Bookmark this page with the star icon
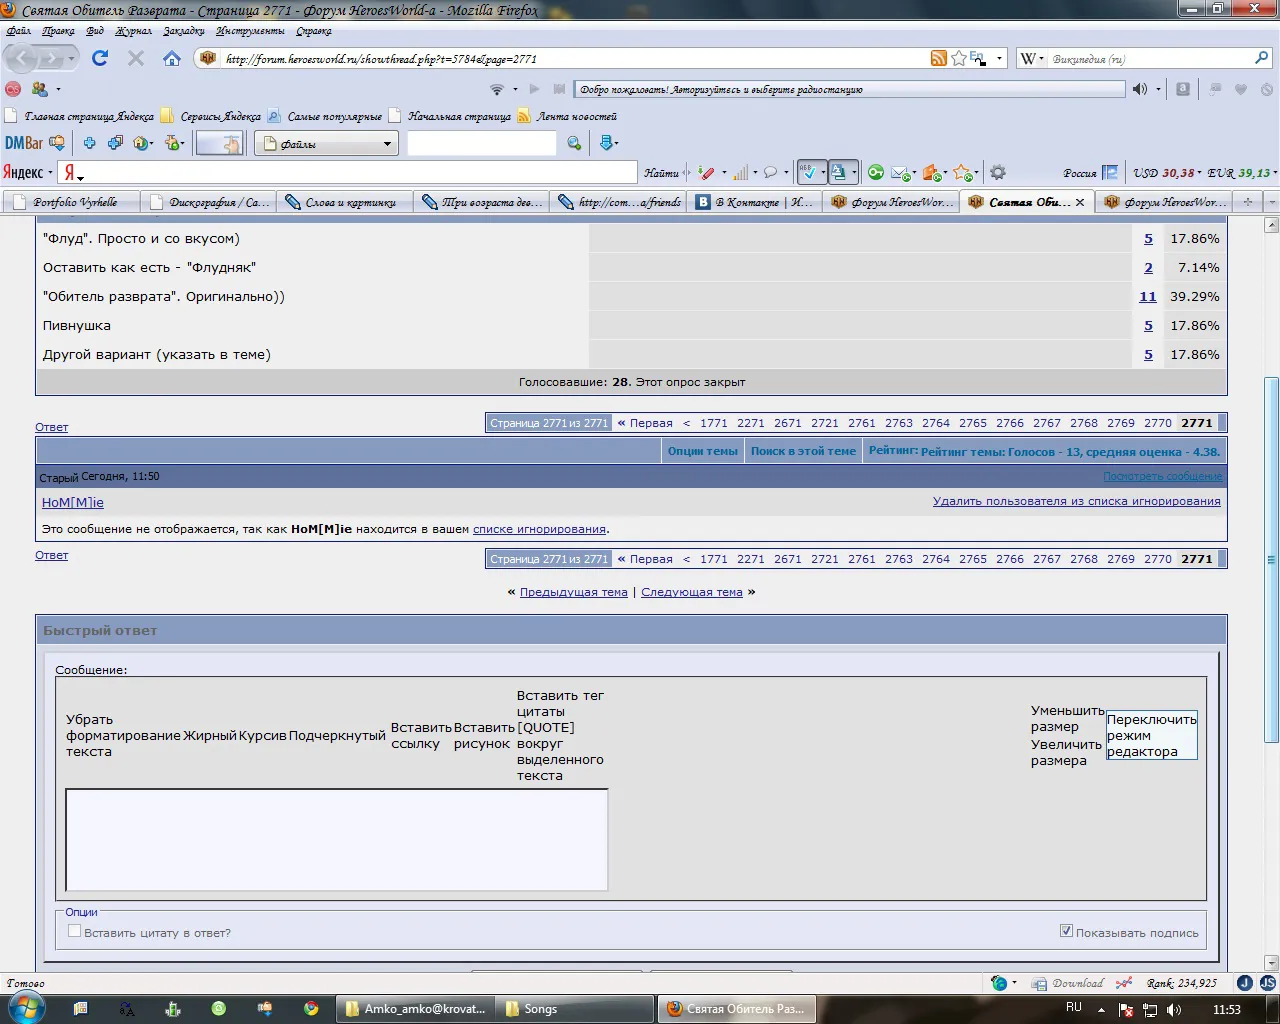 [958, 58]
